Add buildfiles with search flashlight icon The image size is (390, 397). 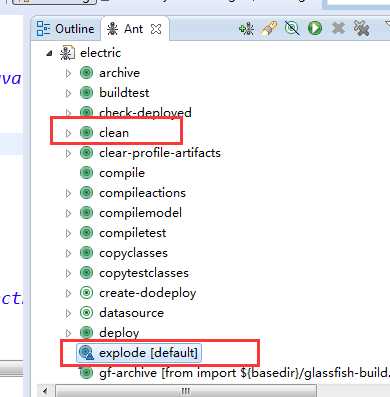click(269, 29)
